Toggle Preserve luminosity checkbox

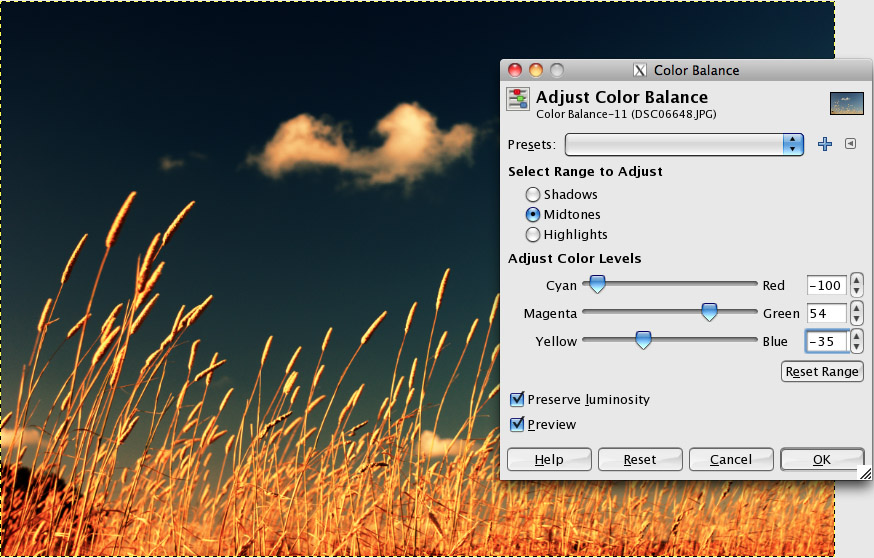(517, 399)
